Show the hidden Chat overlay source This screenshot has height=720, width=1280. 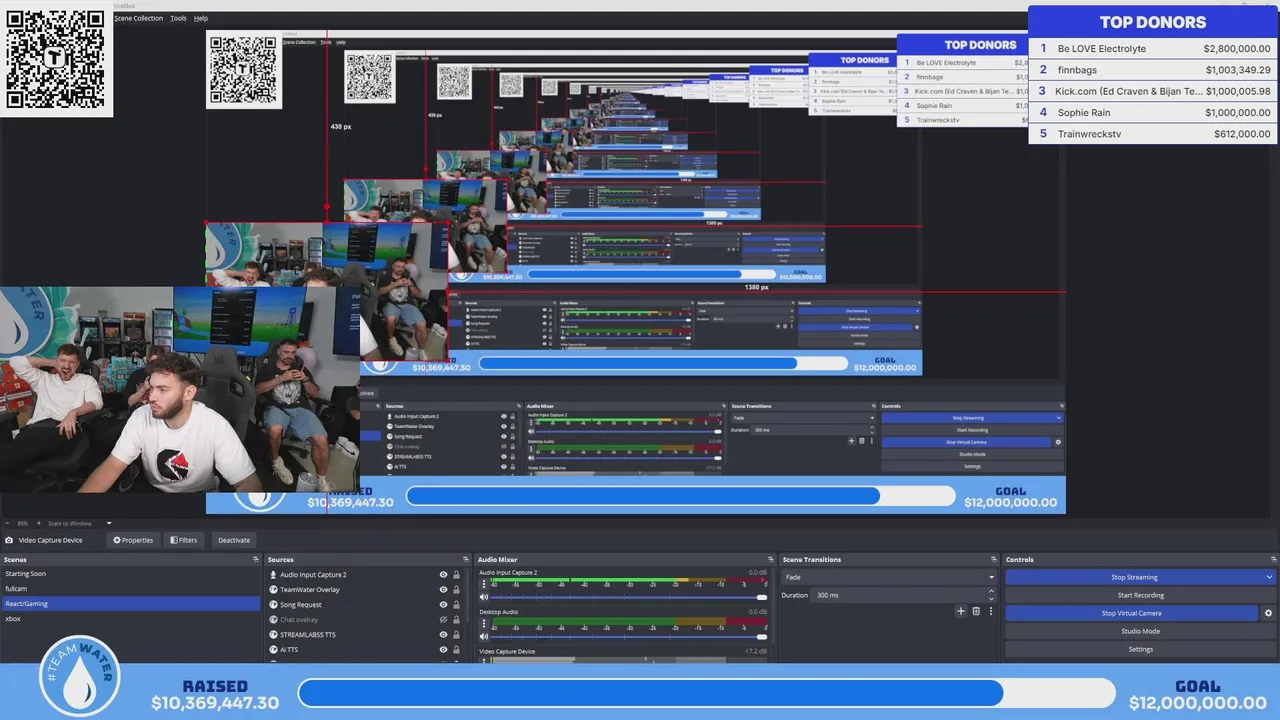click(x=443, y=620)
